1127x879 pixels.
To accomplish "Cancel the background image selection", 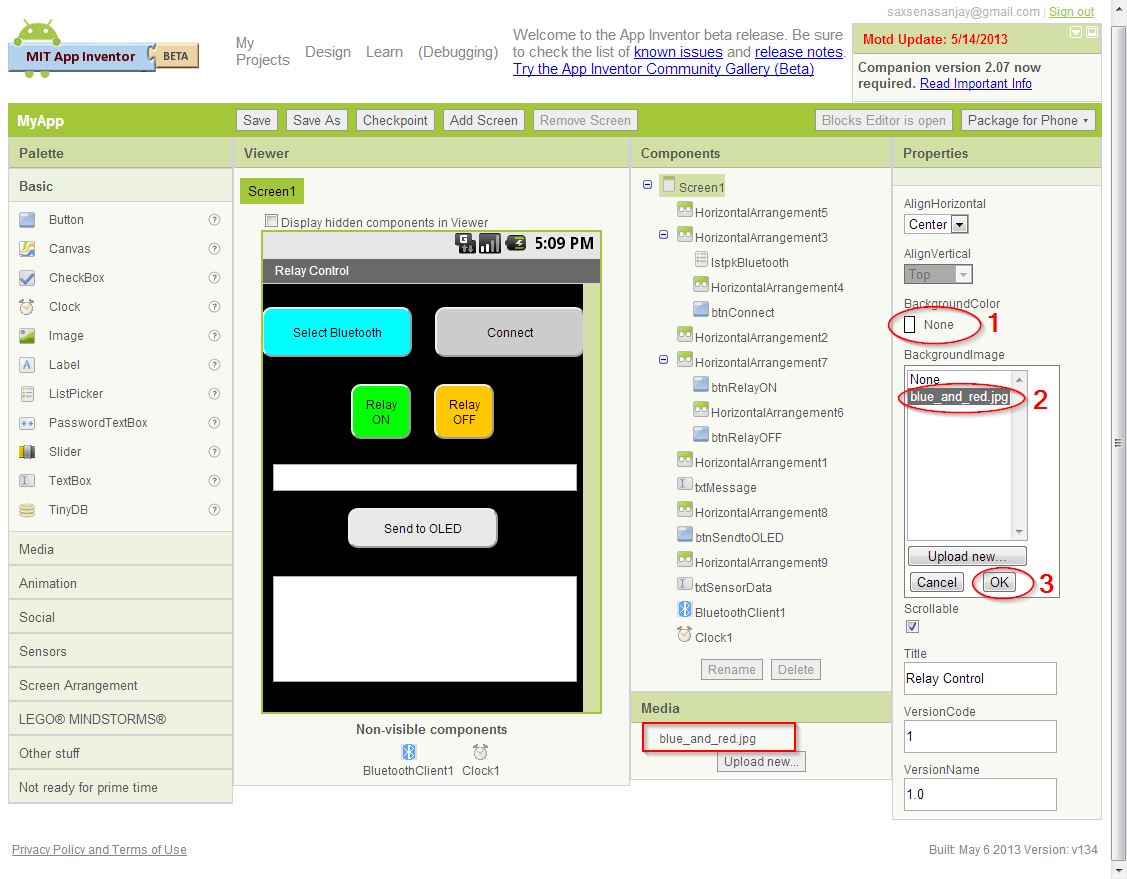I will tap(937, 581).
